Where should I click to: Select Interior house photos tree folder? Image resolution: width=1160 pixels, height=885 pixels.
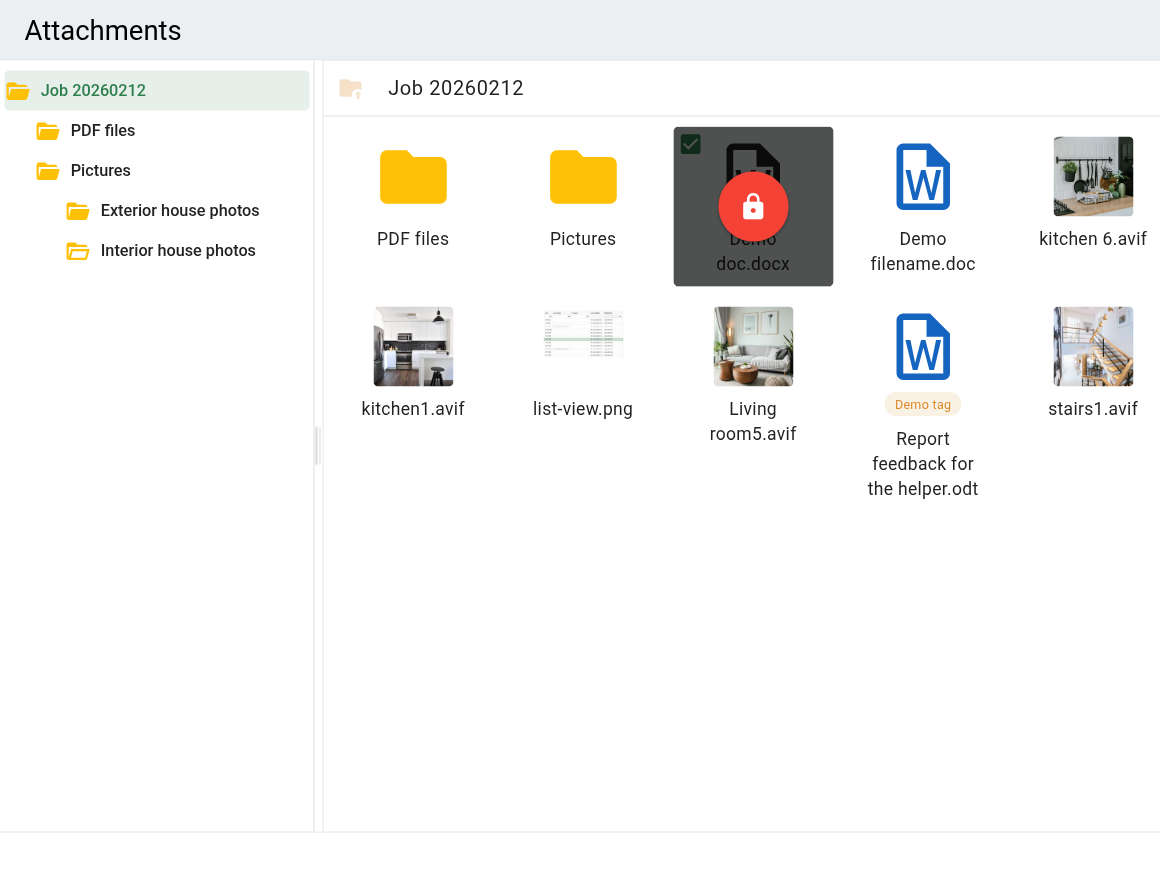tap(178, 250)
